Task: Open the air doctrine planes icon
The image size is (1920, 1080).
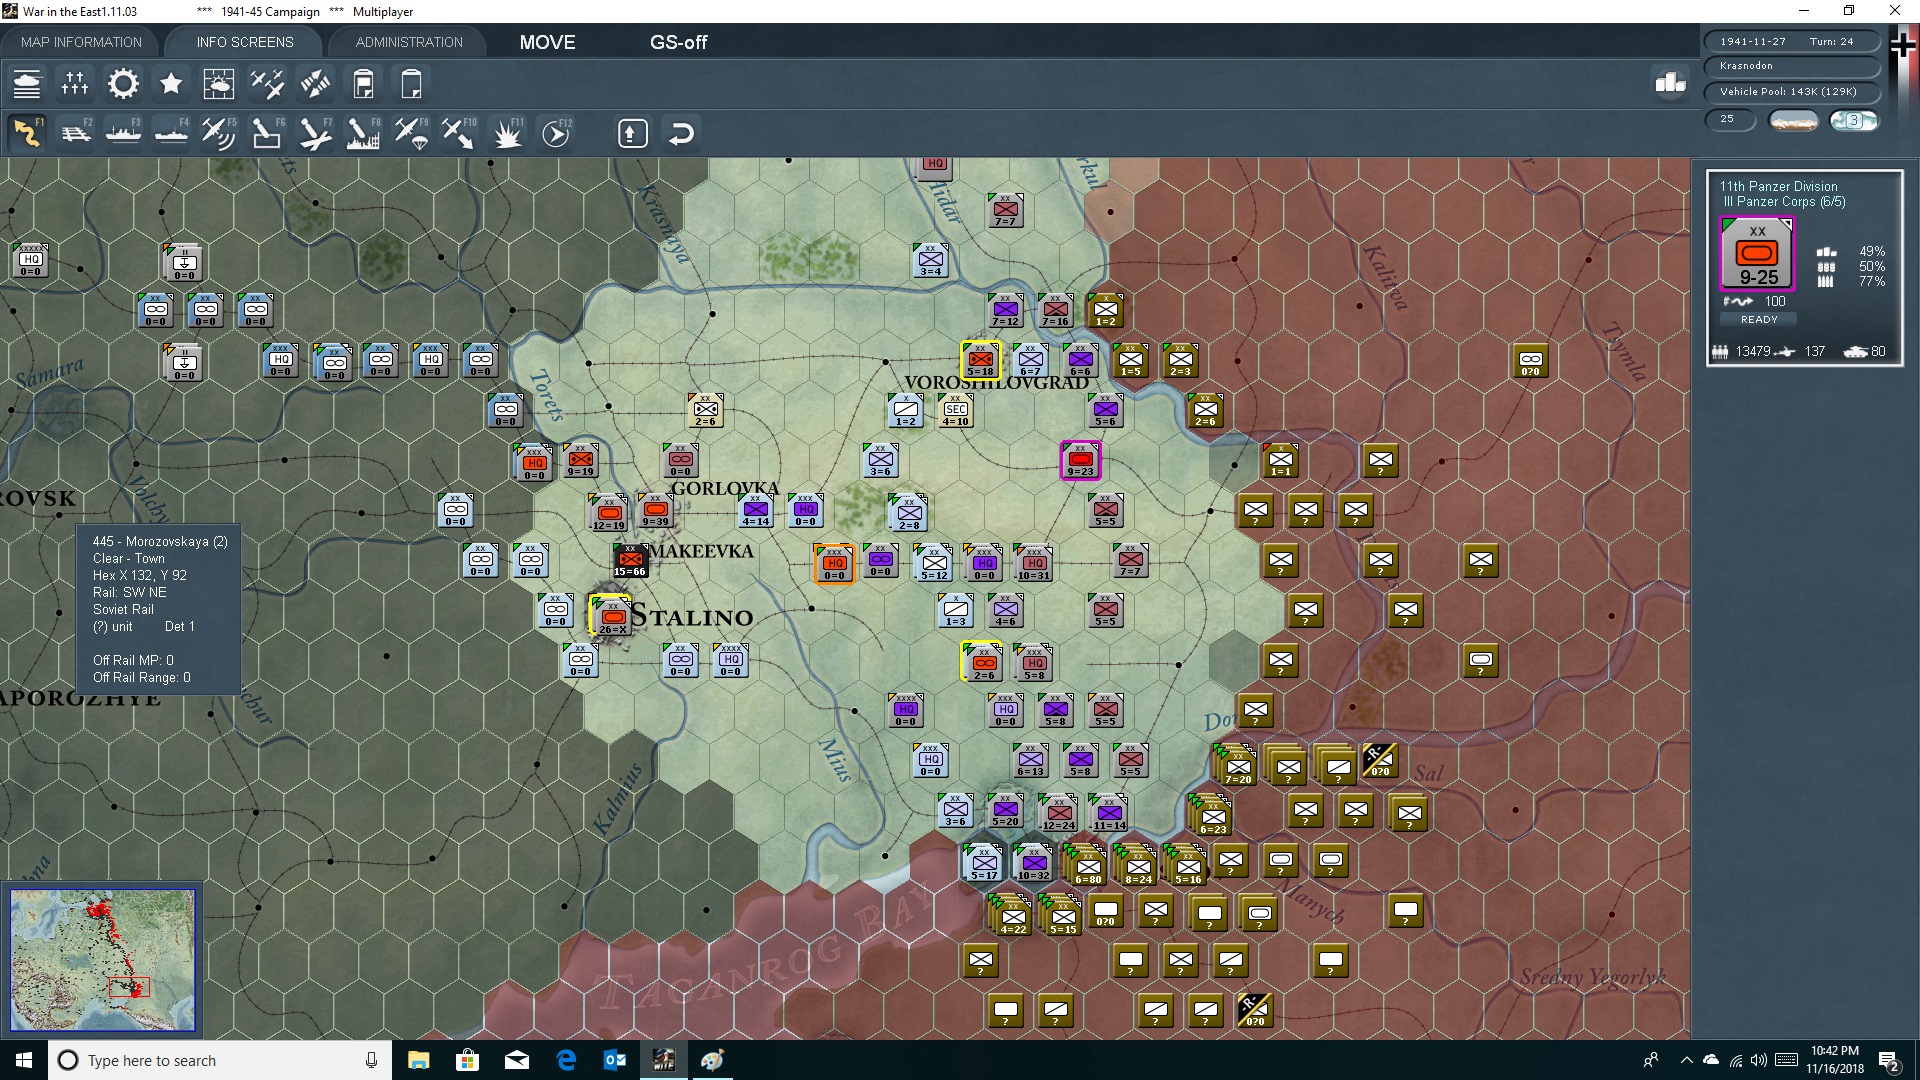Action: (x=267, y=84)
